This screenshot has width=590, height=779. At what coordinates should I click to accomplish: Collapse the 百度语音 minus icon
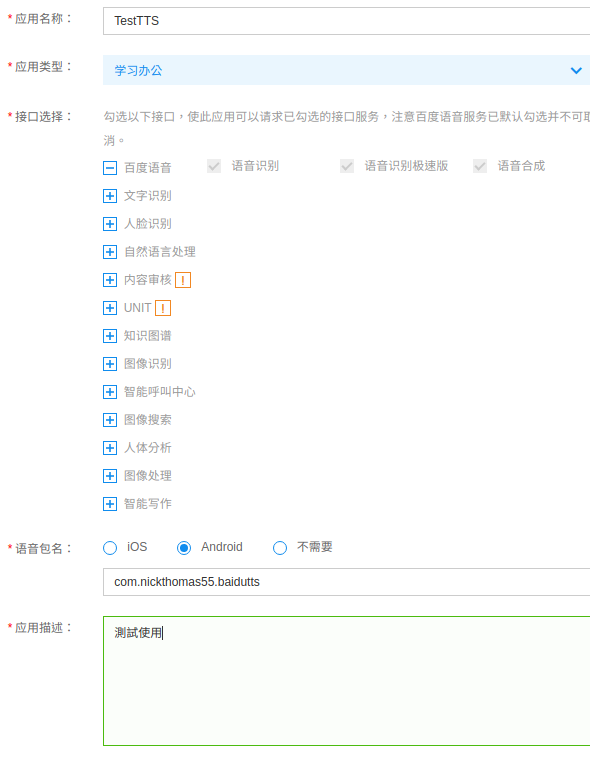pyautogui.click(x=110, y=168)
